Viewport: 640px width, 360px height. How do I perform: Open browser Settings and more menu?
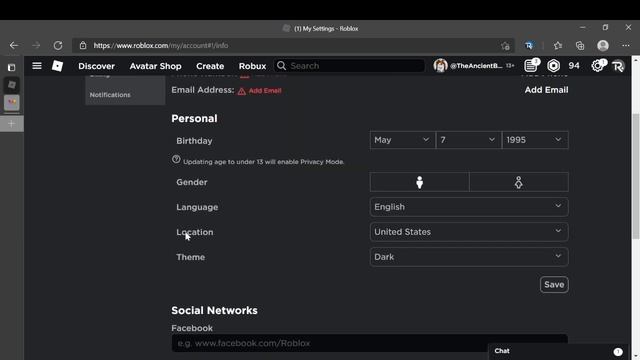[x=626, y=45]
